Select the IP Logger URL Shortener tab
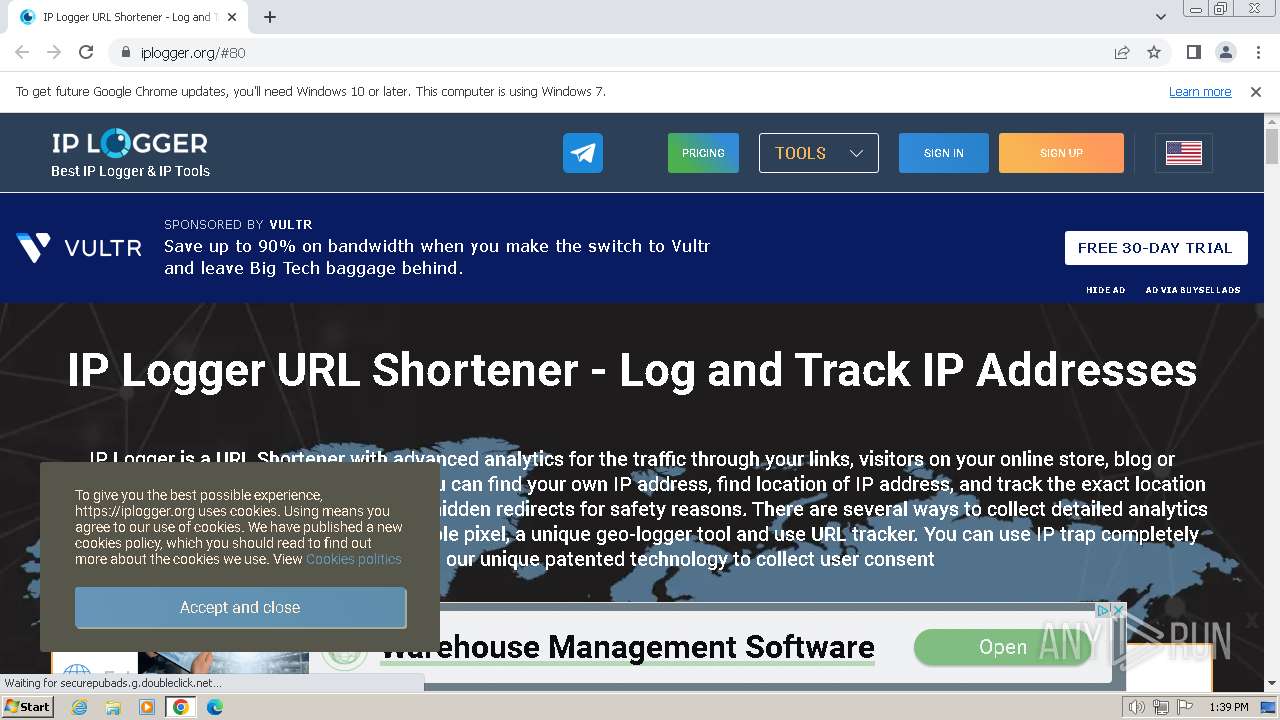 [x=130, y=17]
